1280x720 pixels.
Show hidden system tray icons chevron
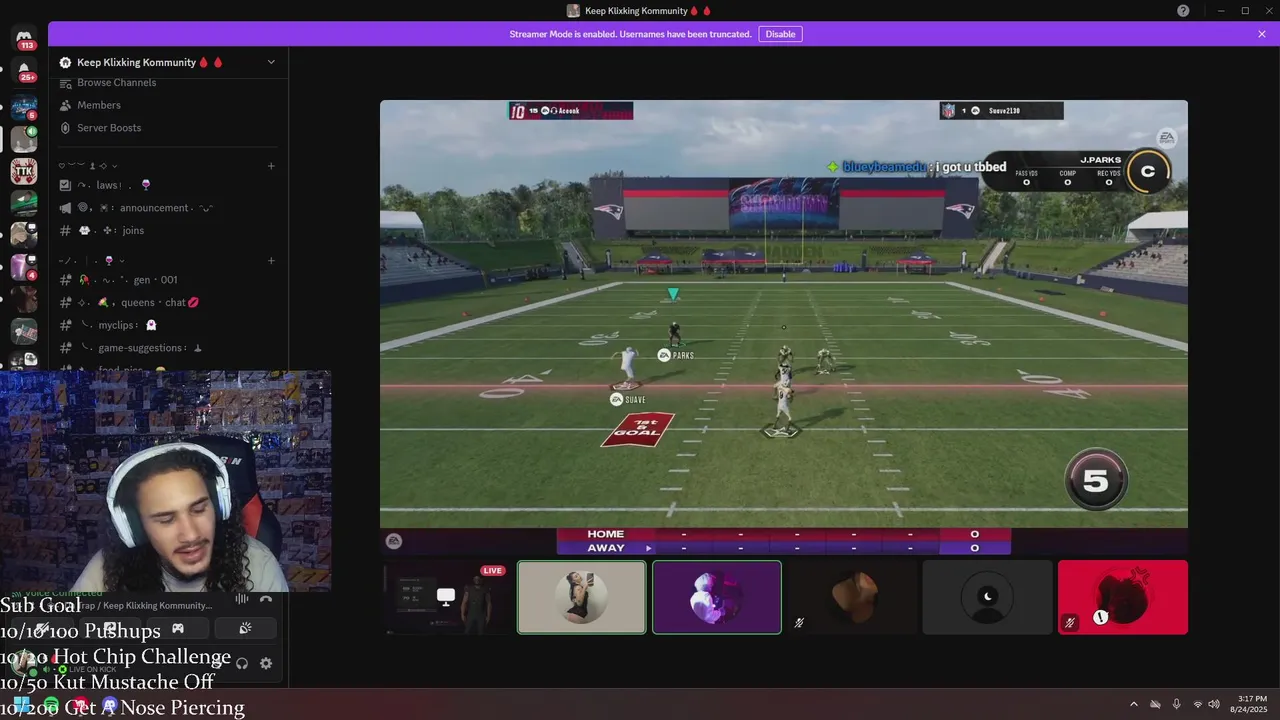1134,704
